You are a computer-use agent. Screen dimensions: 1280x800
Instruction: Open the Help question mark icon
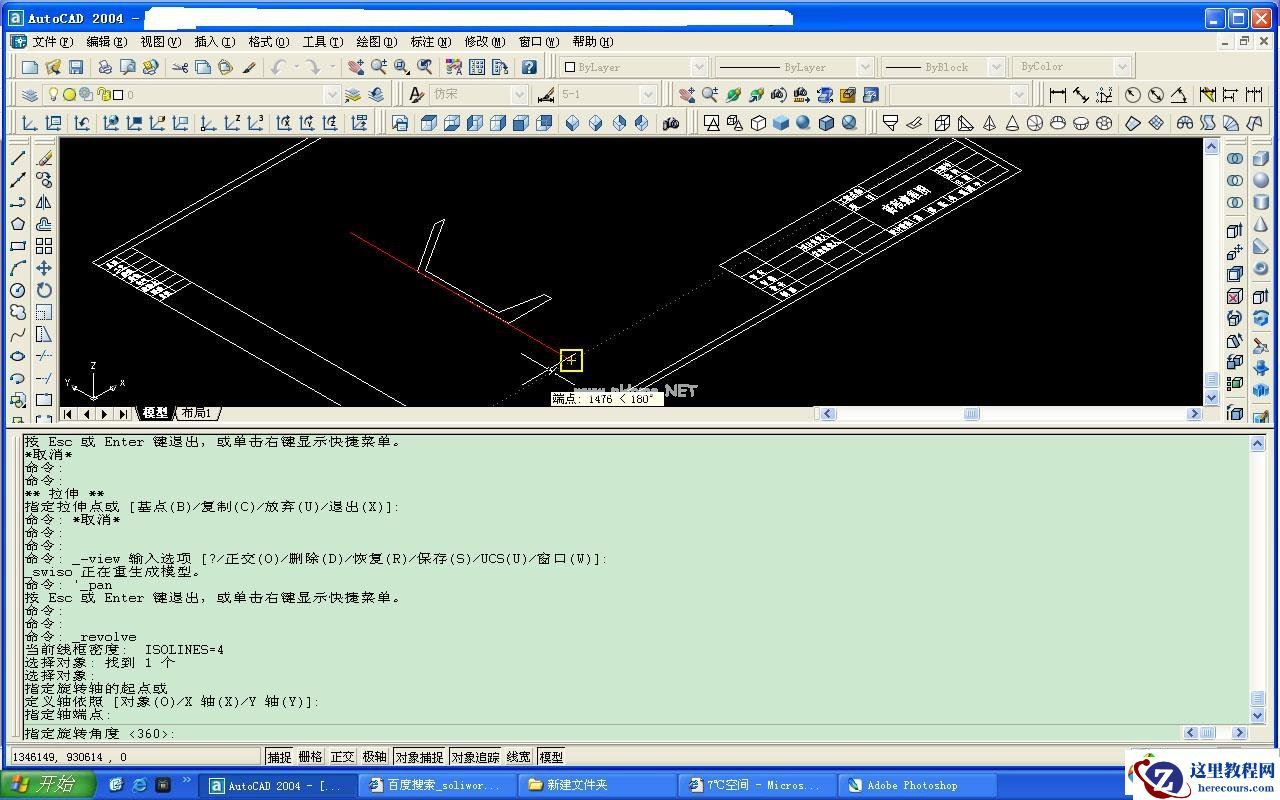point(529,67)
